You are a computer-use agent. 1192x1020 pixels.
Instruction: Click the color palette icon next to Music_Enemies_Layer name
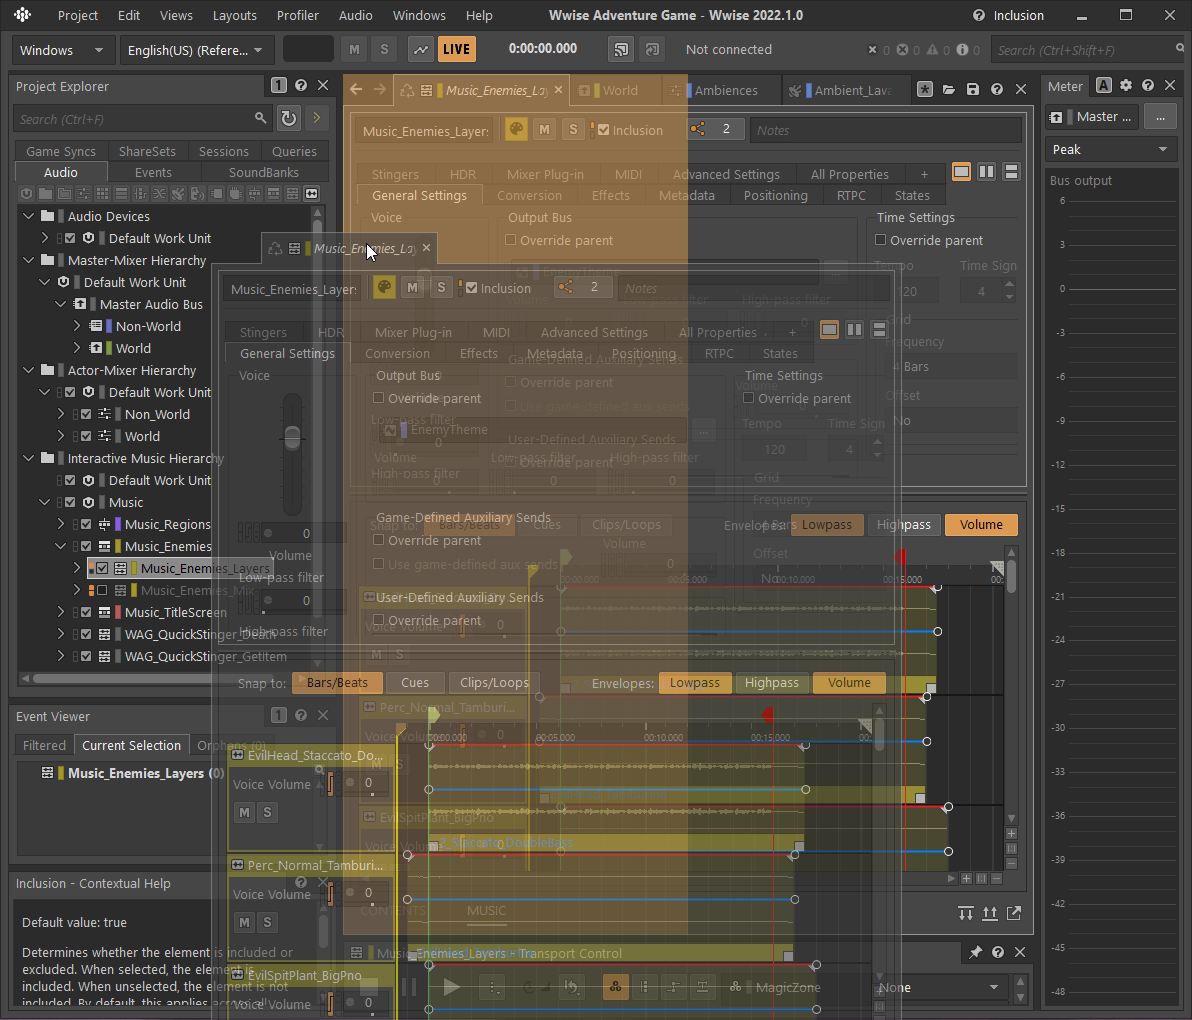coord(516,130)
